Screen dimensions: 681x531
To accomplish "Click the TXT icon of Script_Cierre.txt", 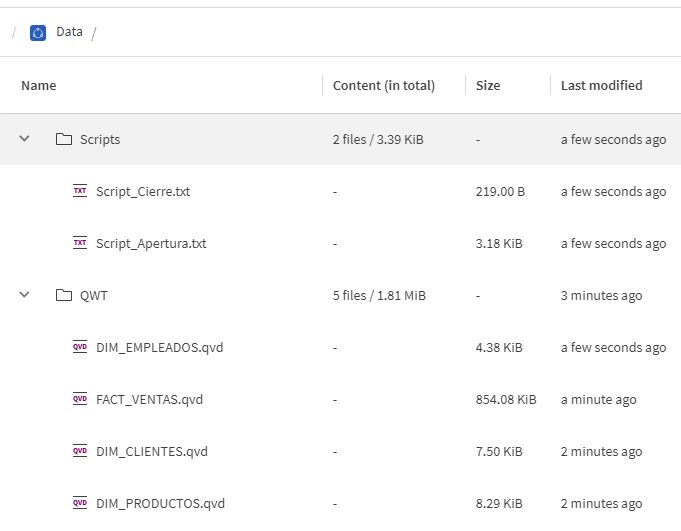I will tap(80, 191).
